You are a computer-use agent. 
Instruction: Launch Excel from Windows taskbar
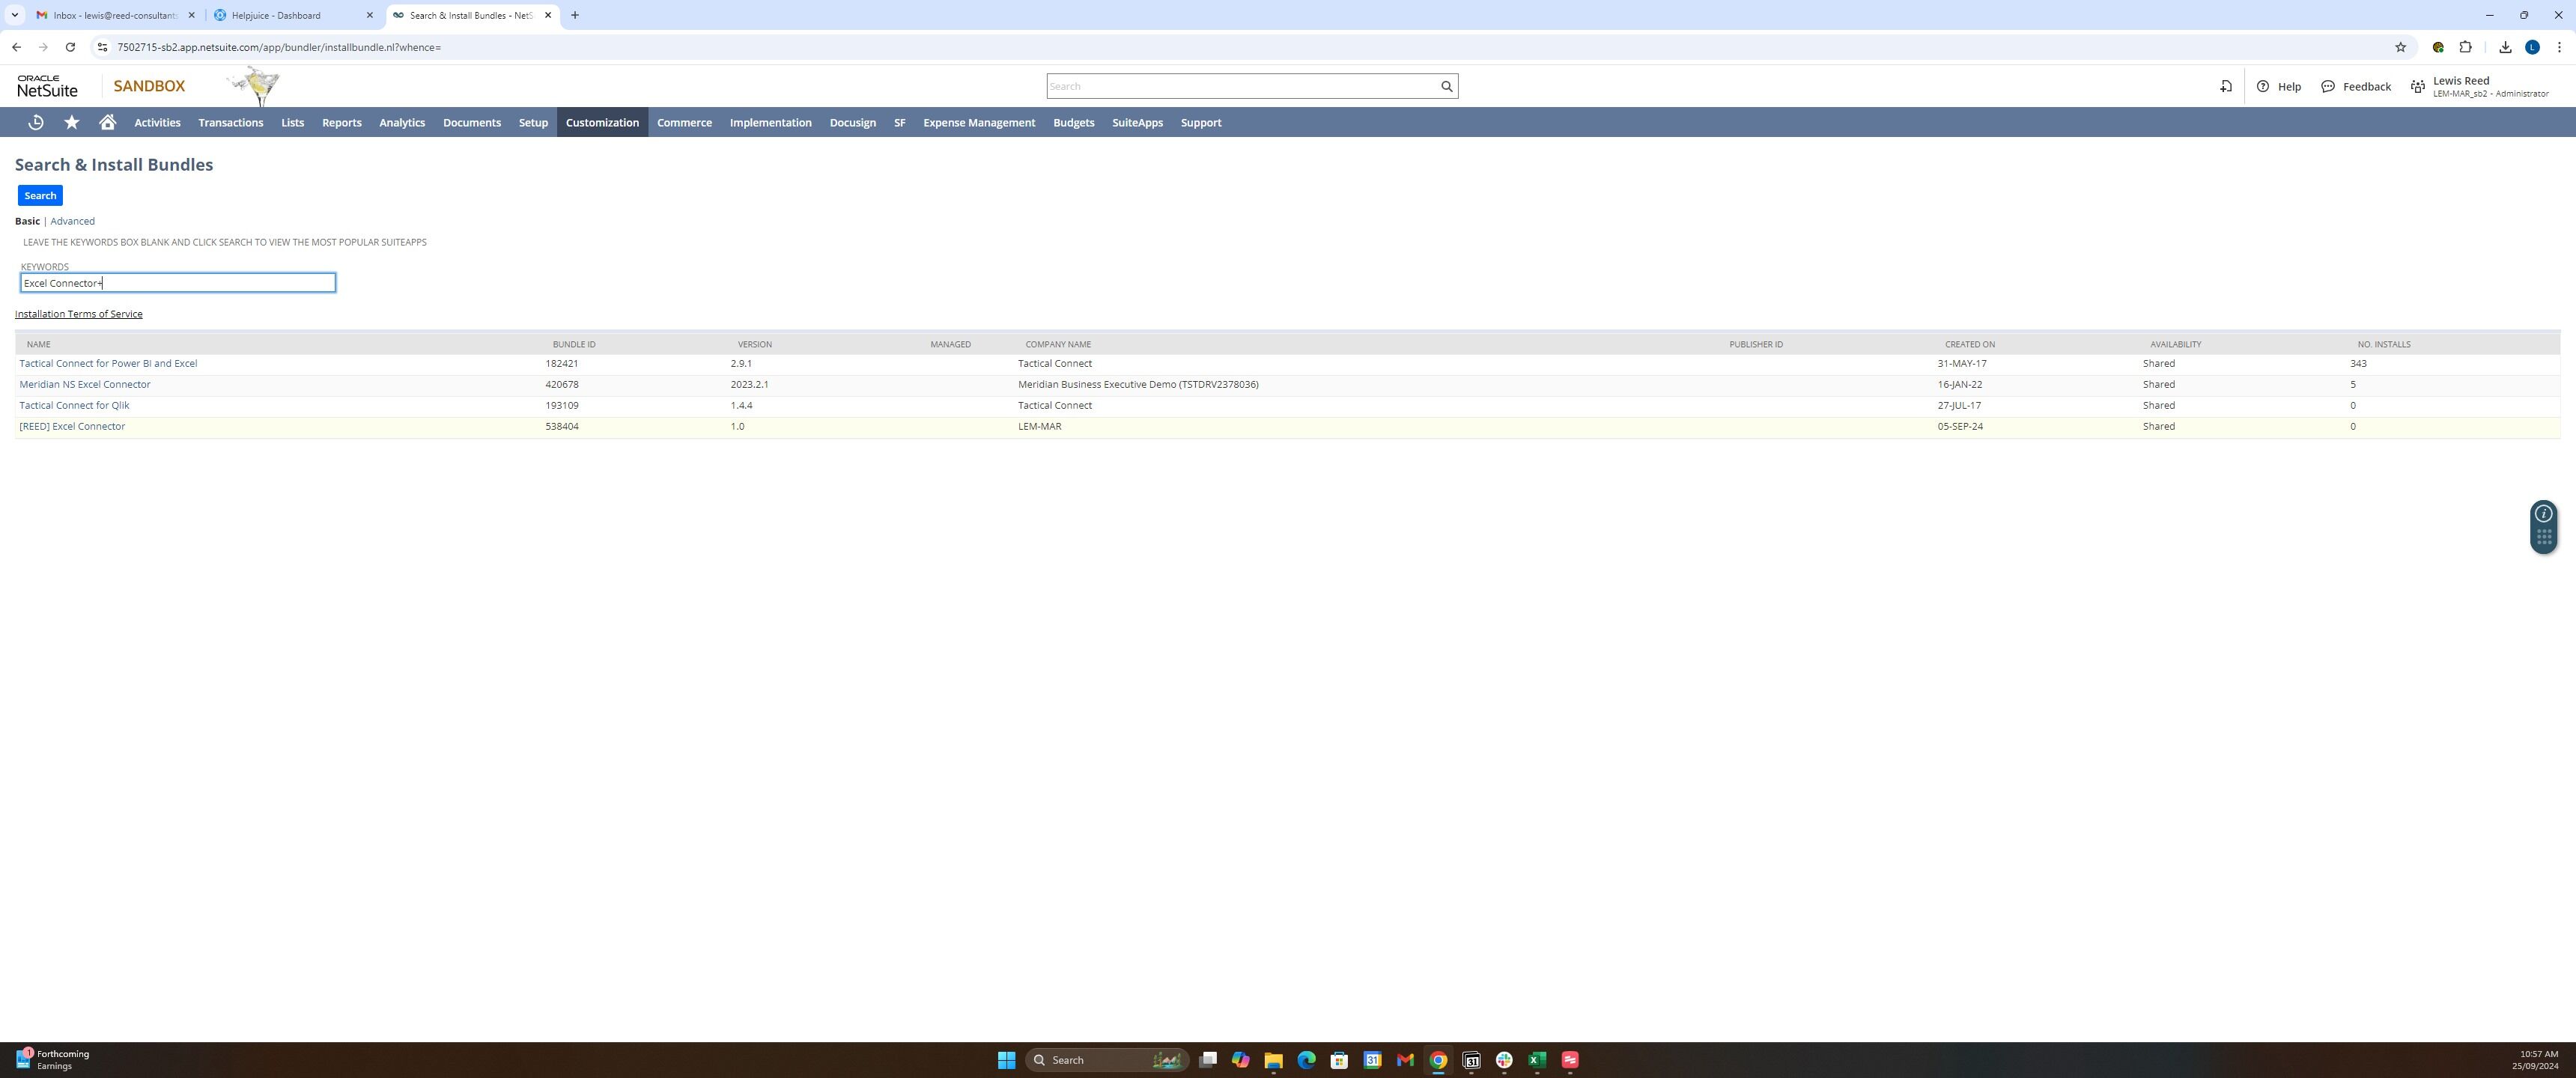[1537, 1060]
